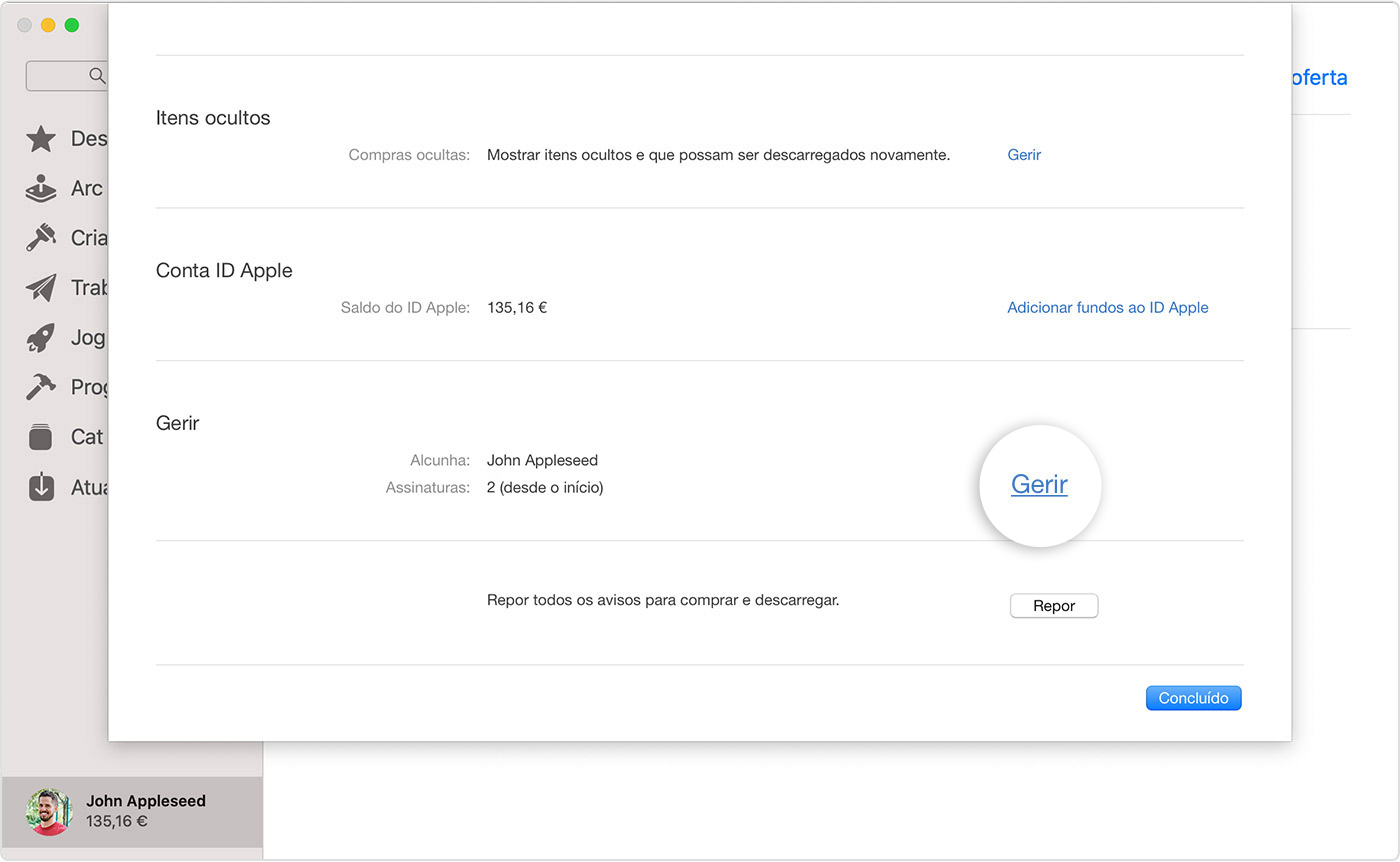Open the Updates download arrow icon
1400x862 pixels.
pos(41,487)
